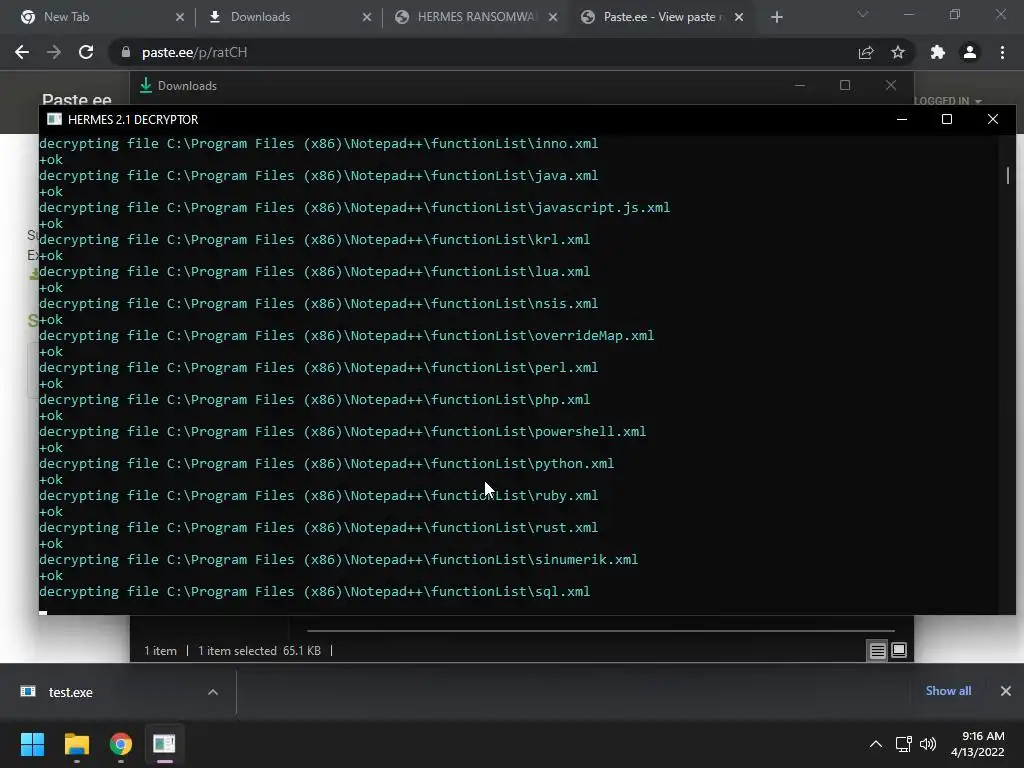Click the browser forward arrow
The height and width of the screenshot is (768, 1024).
pos(54,52)
